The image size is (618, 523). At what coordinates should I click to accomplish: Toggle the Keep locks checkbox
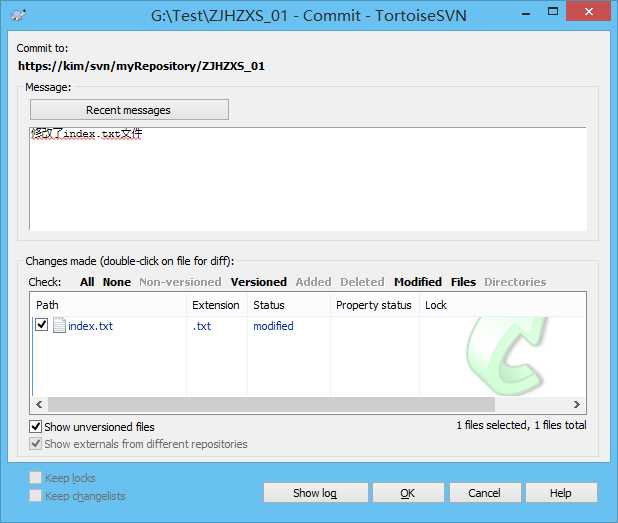coord(35,477)
